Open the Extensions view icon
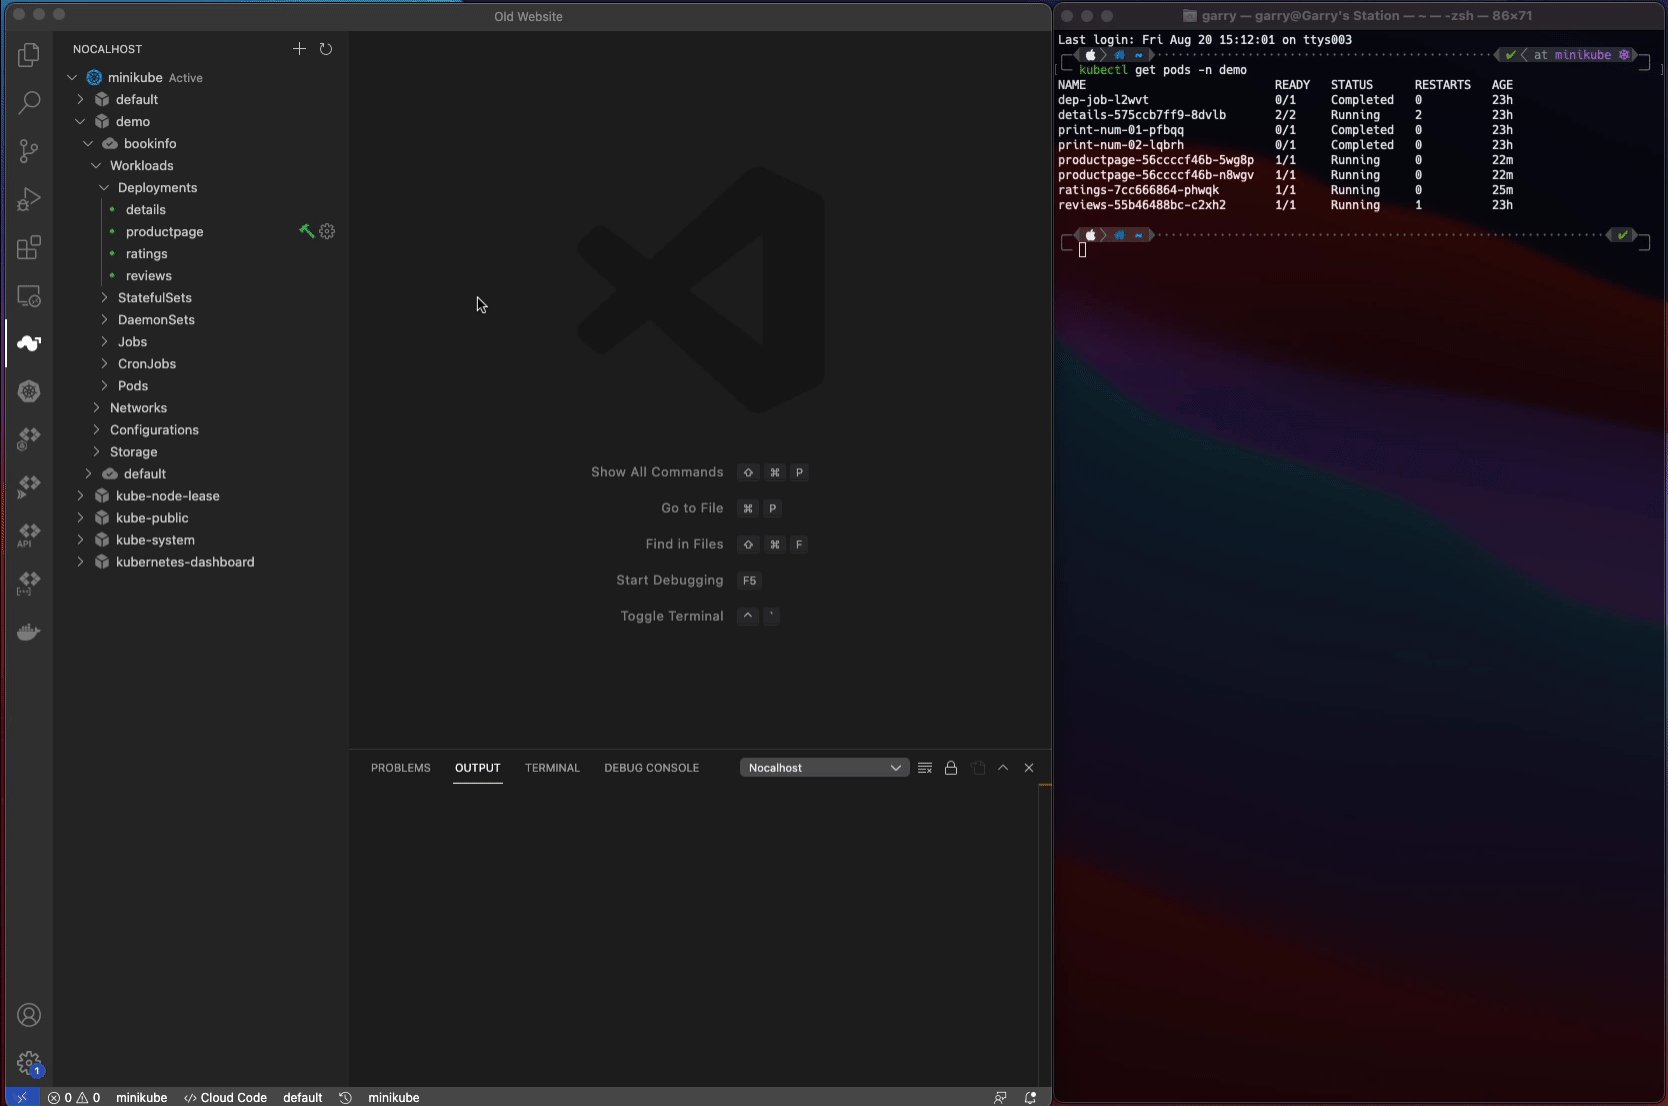The width and height of the screenshot is (1668, 1106). 29,247
